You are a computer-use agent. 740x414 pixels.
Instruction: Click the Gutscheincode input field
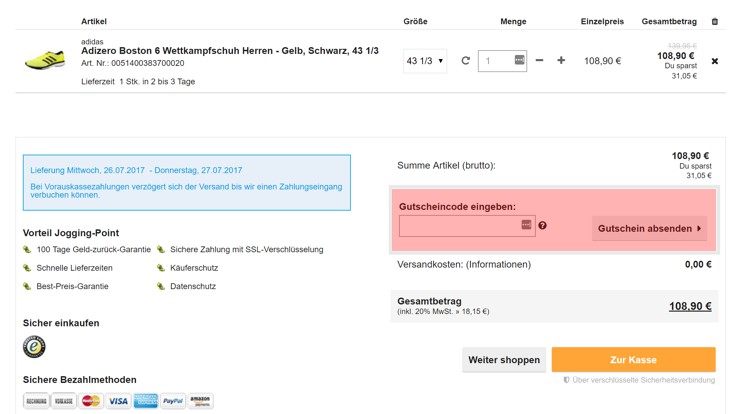pyautogui.click(x=467, y=226)
